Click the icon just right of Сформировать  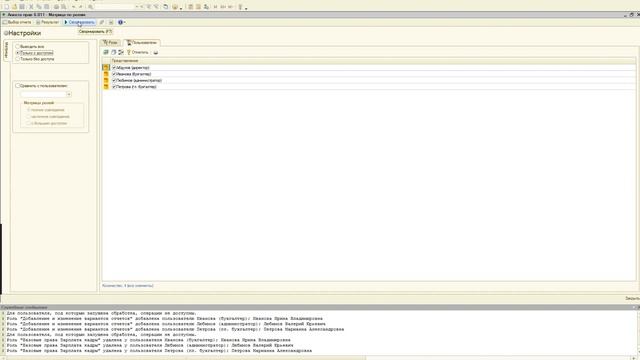102,22
